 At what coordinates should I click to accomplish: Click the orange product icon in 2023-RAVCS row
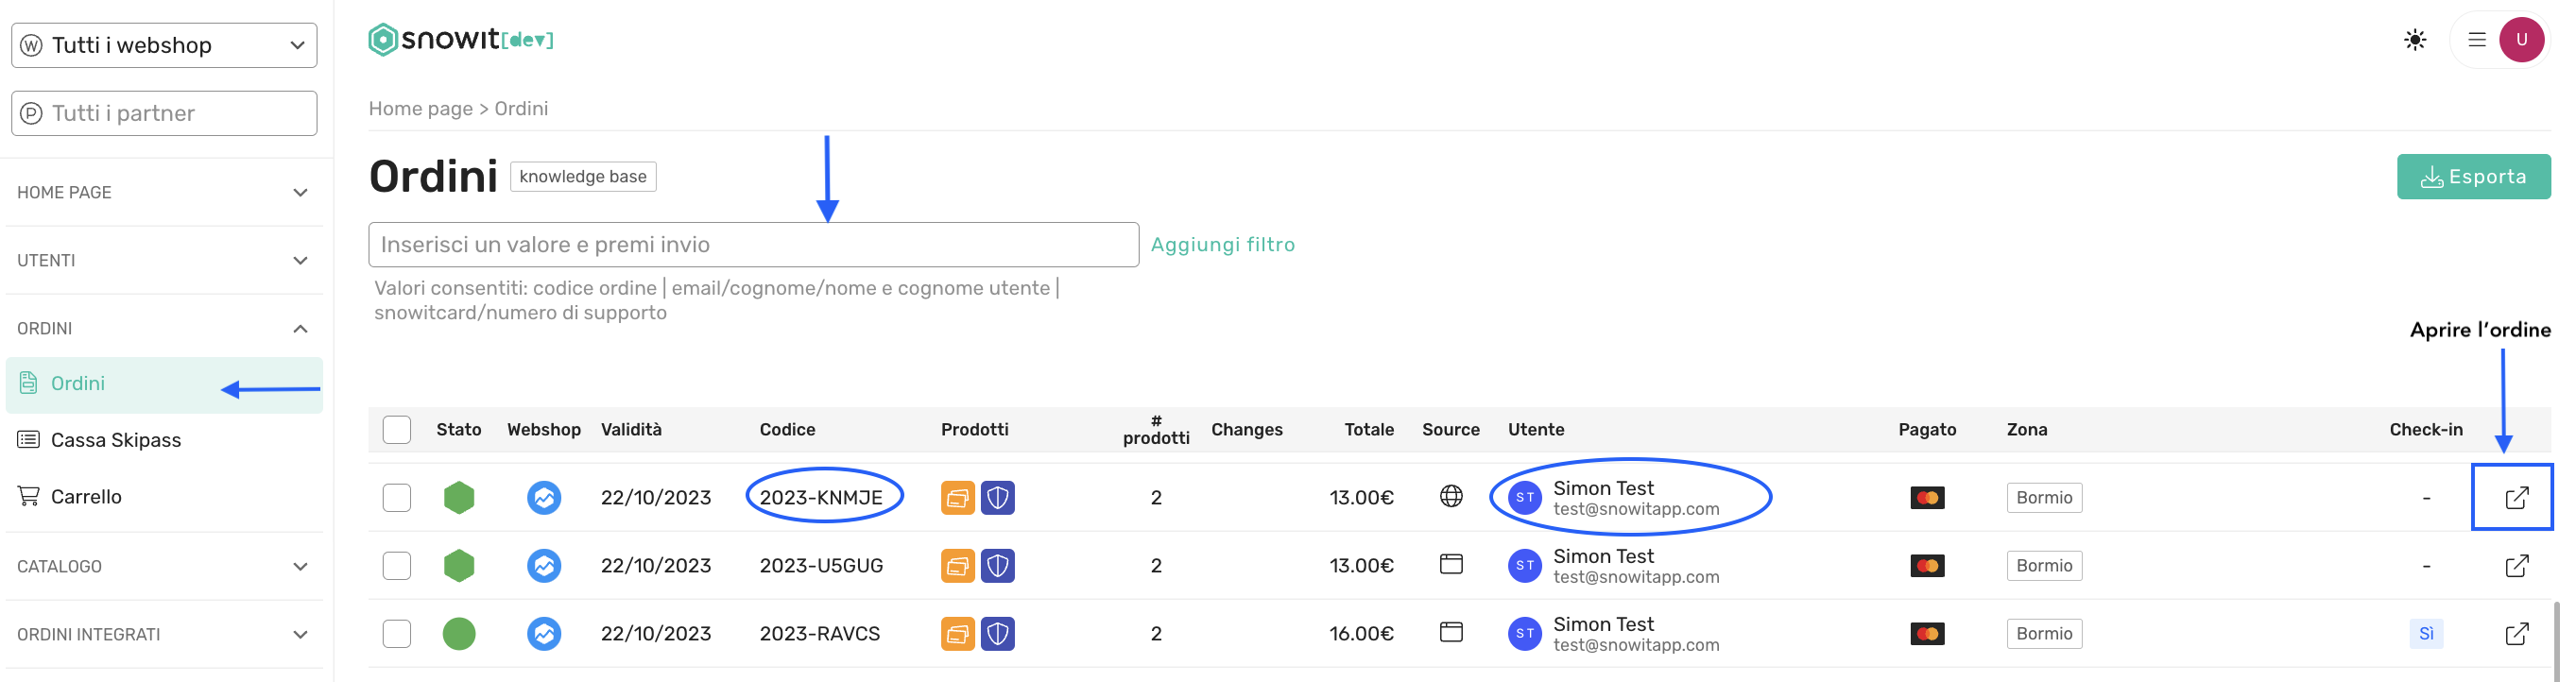[957, 633]
